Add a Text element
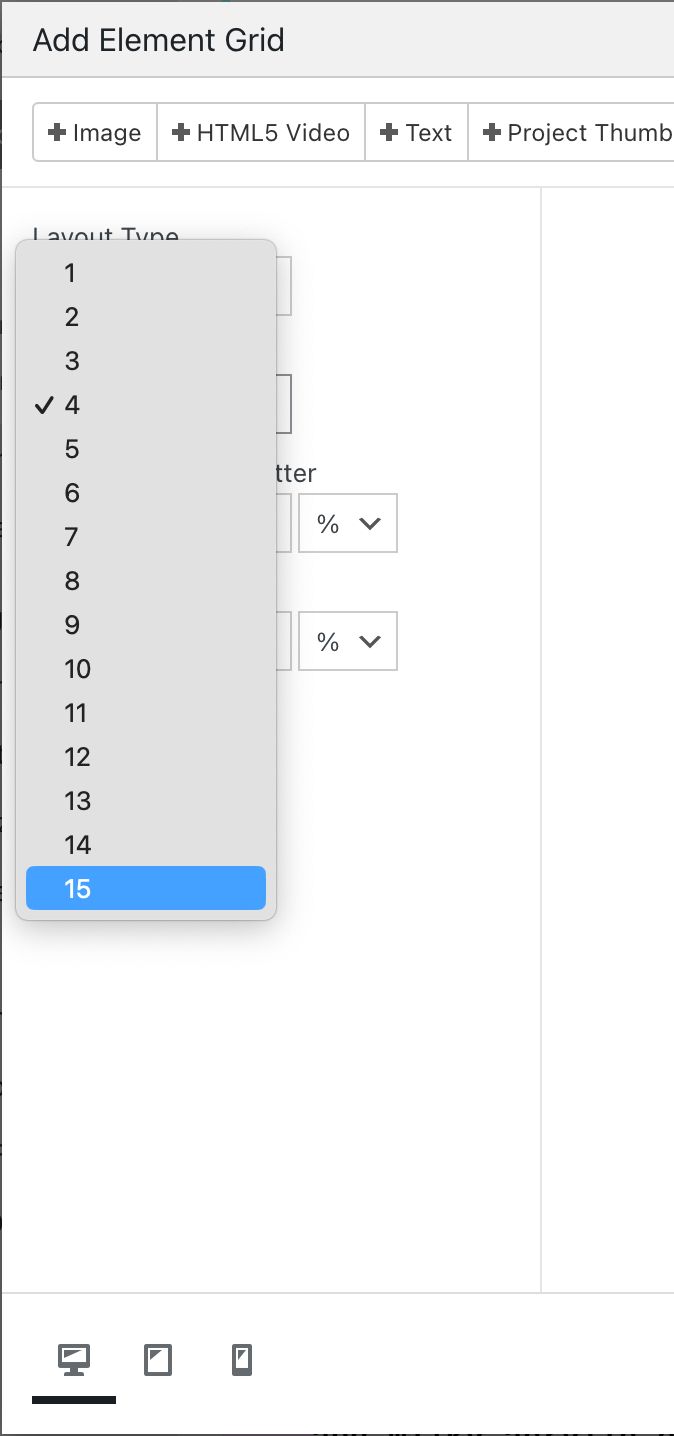 pos(416,131)
